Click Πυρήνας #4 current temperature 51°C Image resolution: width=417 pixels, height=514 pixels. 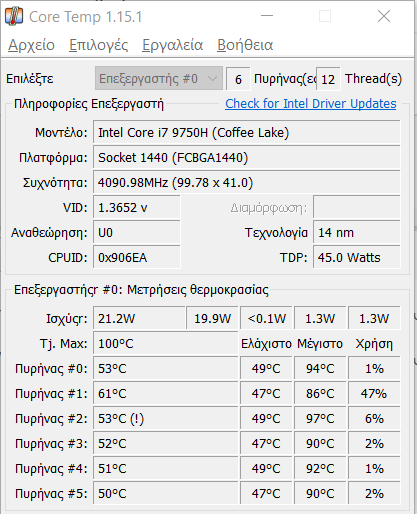click(x=166, y=468)
